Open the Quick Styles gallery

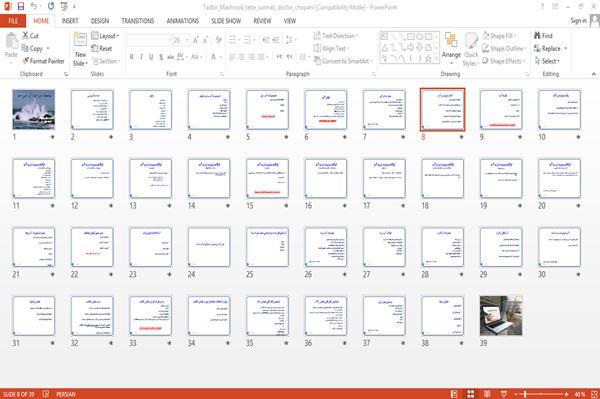[471, 49]
